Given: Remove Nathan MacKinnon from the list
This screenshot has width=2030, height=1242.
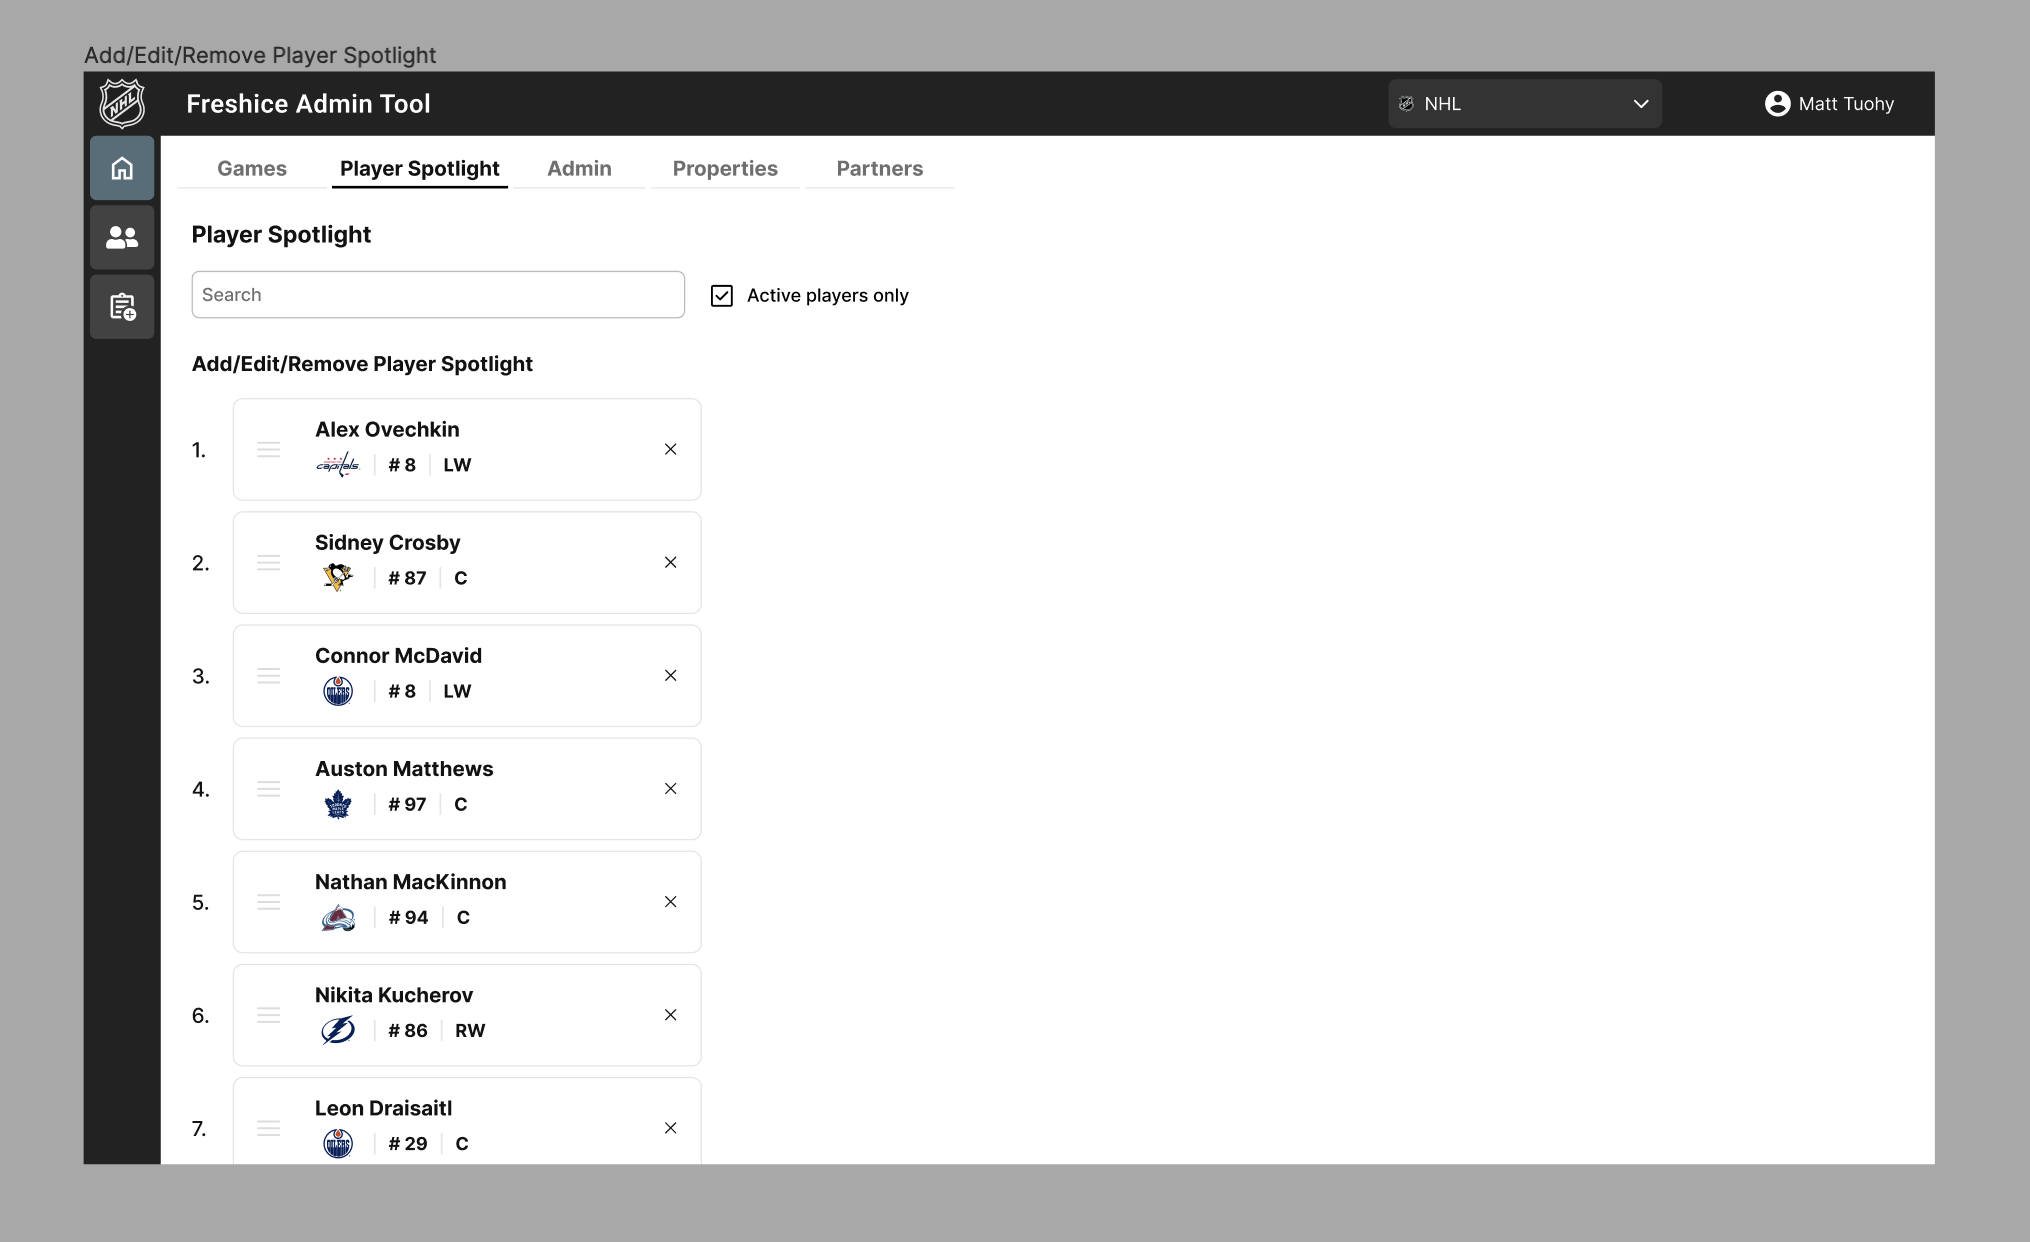Looking at the screenshot, I should (x=671, y=902).
